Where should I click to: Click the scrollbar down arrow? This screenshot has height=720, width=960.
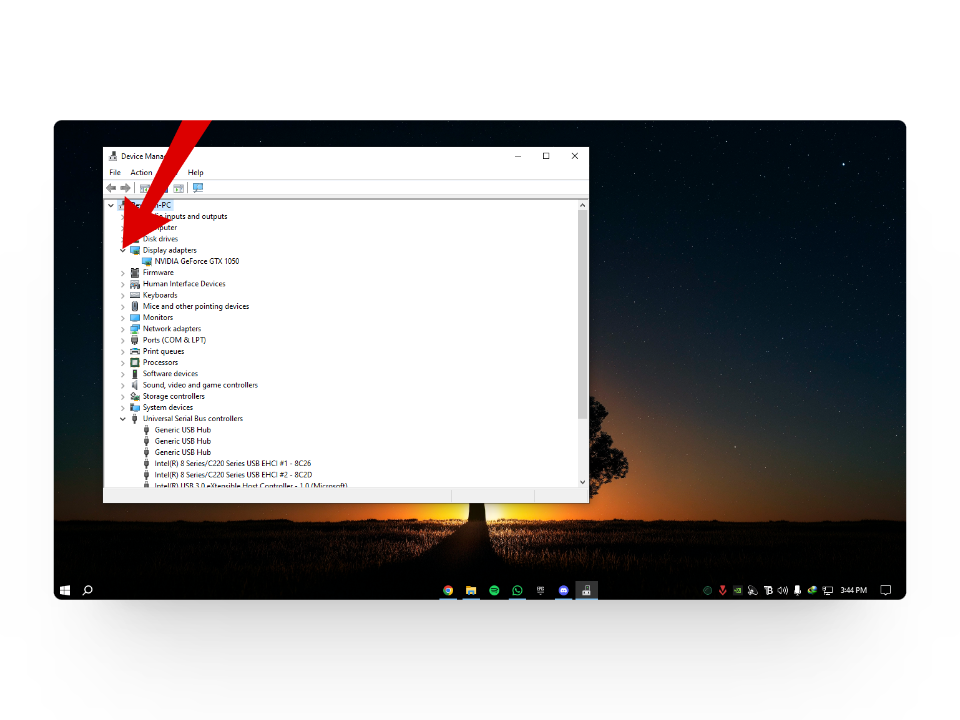click(582, 482)
